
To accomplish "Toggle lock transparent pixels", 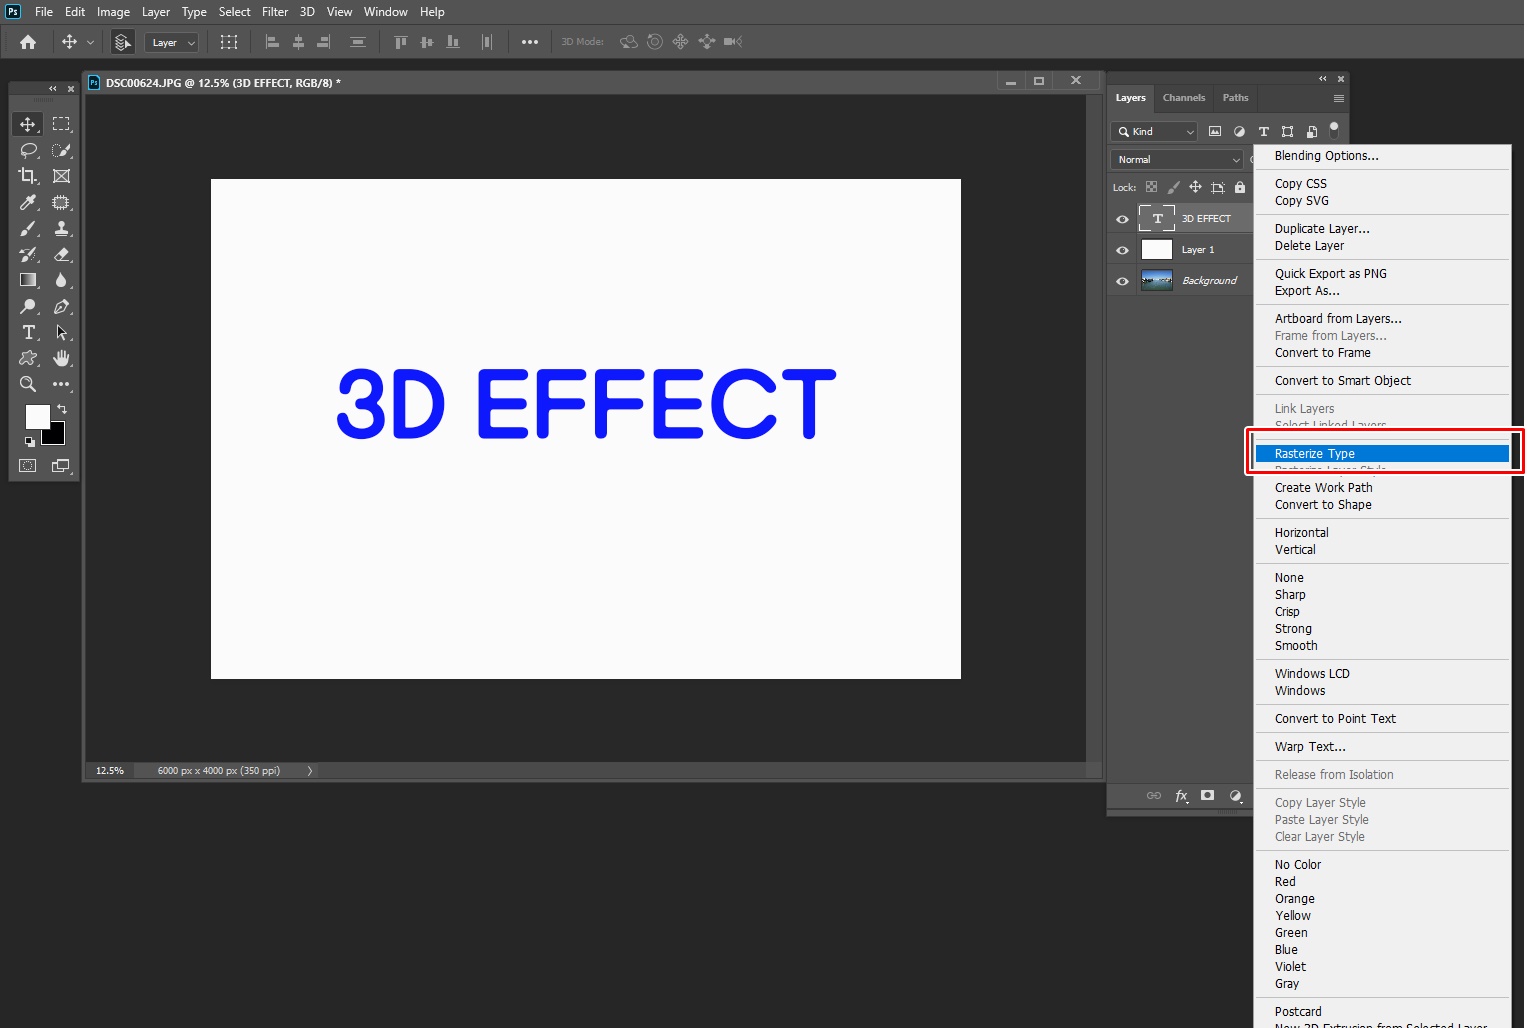I will pyautogui.click(x=1152, y=187).
